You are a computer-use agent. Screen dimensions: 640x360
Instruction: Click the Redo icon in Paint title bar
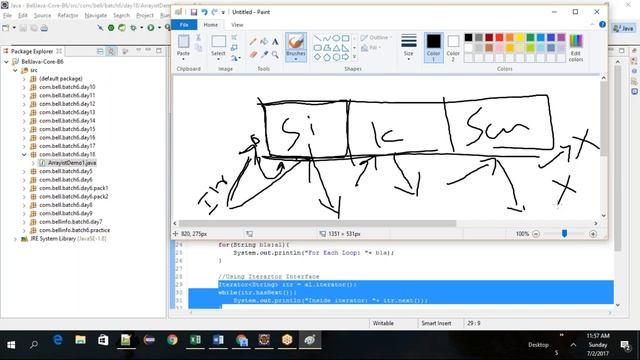214,12
